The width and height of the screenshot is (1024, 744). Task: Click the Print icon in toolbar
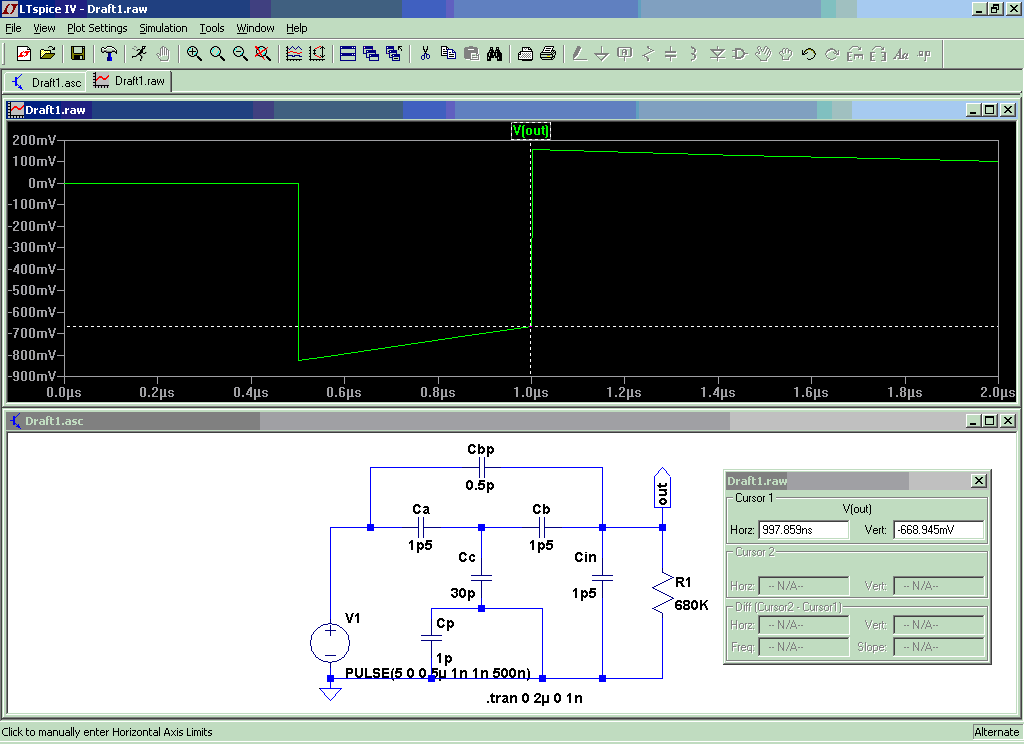click(x=548, y=54)
